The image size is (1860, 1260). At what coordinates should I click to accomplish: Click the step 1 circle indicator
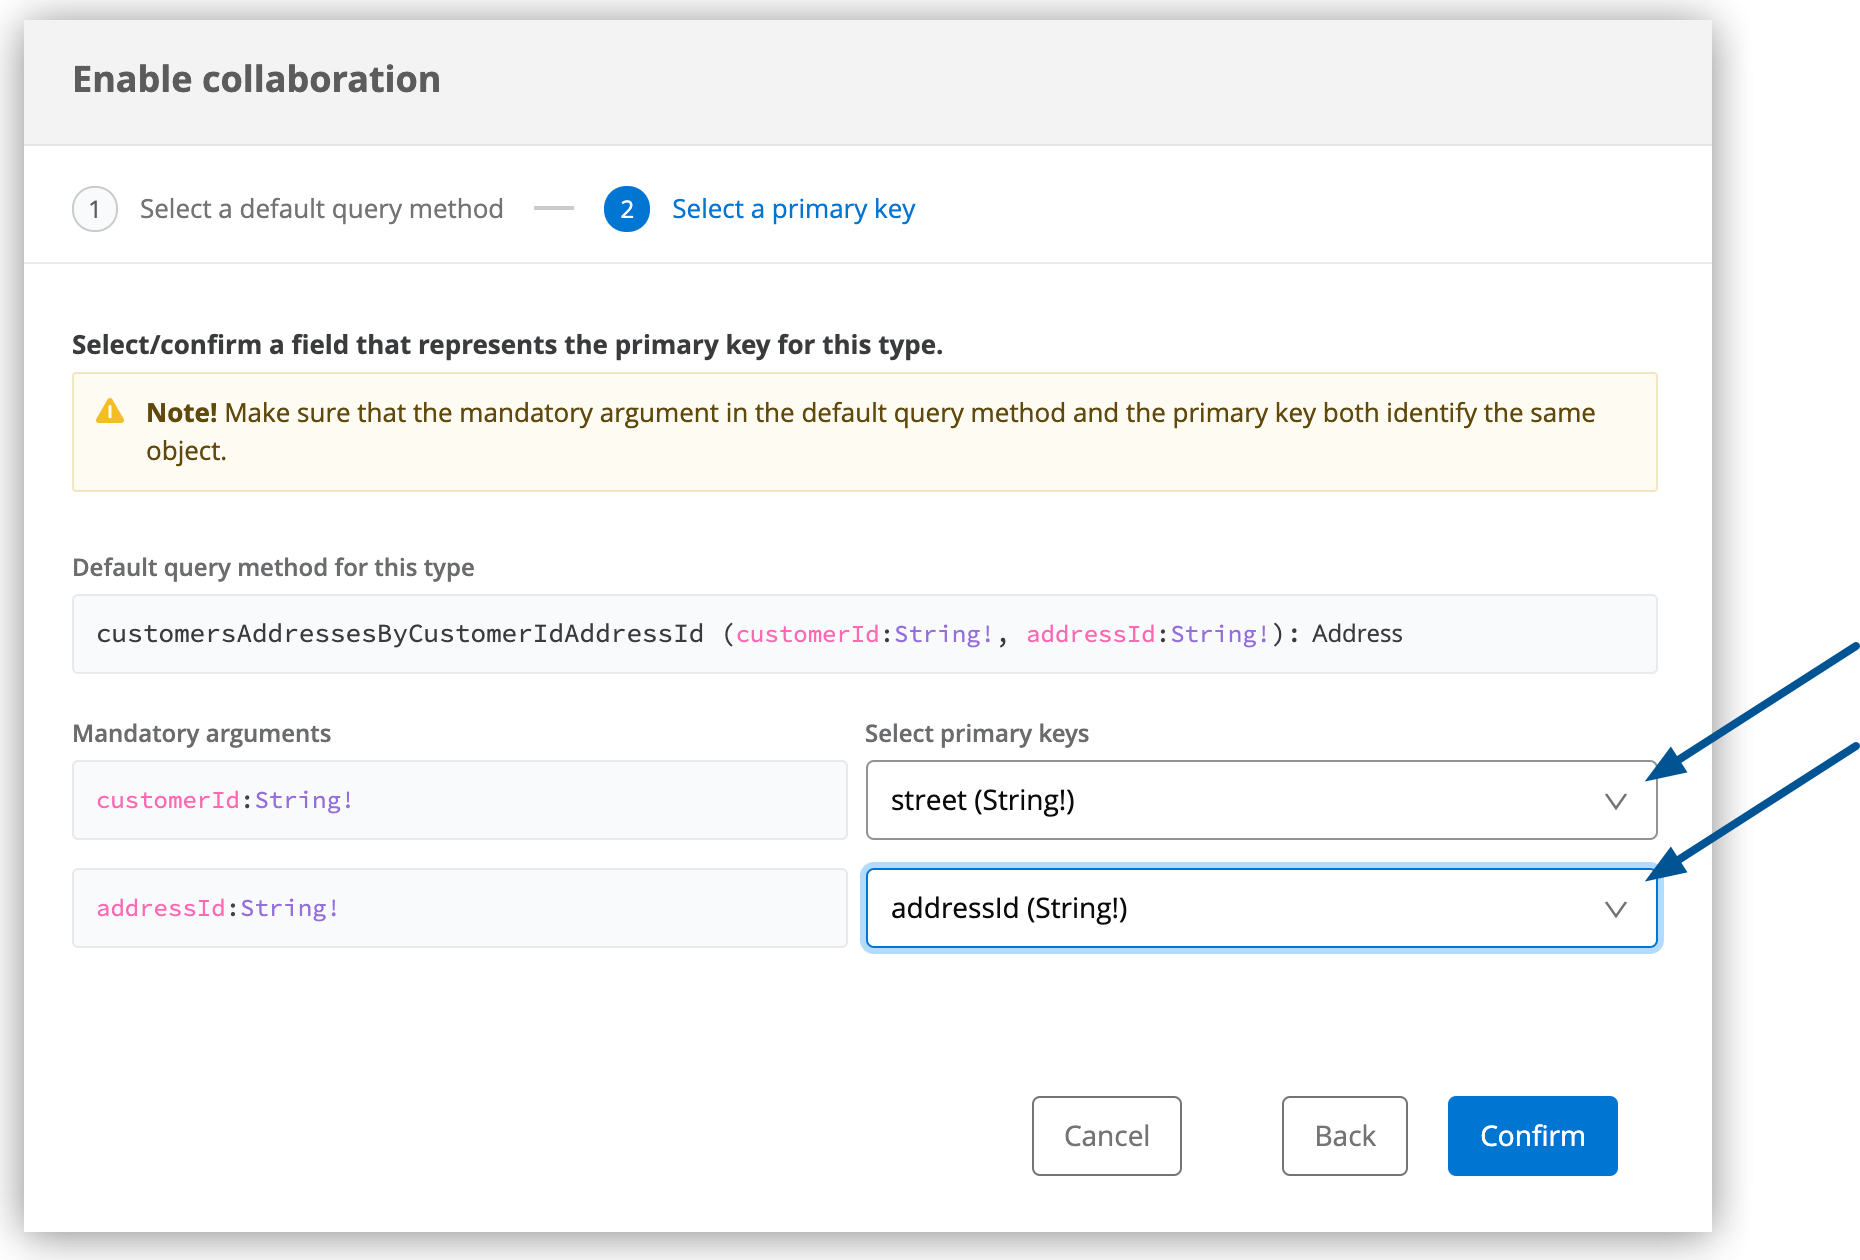click(x=95, y=209)
